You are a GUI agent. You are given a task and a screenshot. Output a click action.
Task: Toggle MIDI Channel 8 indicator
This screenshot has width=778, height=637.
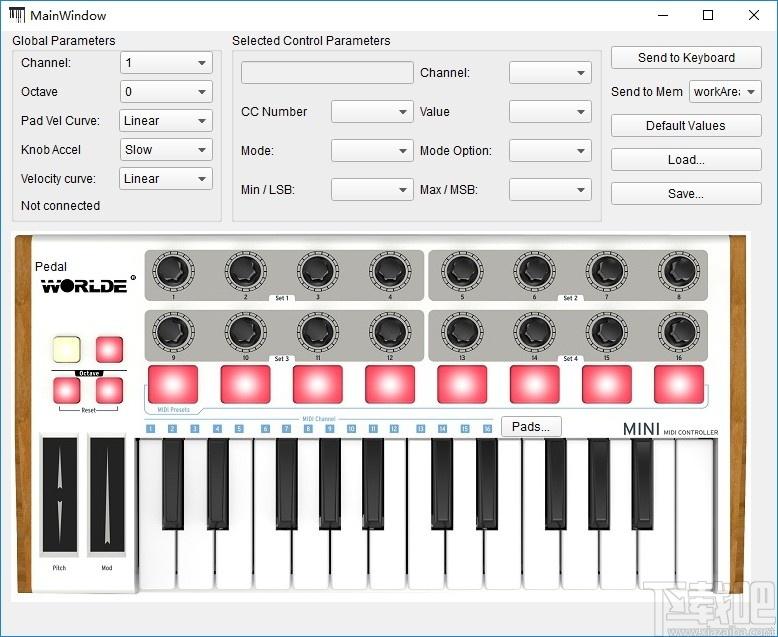tap(308, 429)
